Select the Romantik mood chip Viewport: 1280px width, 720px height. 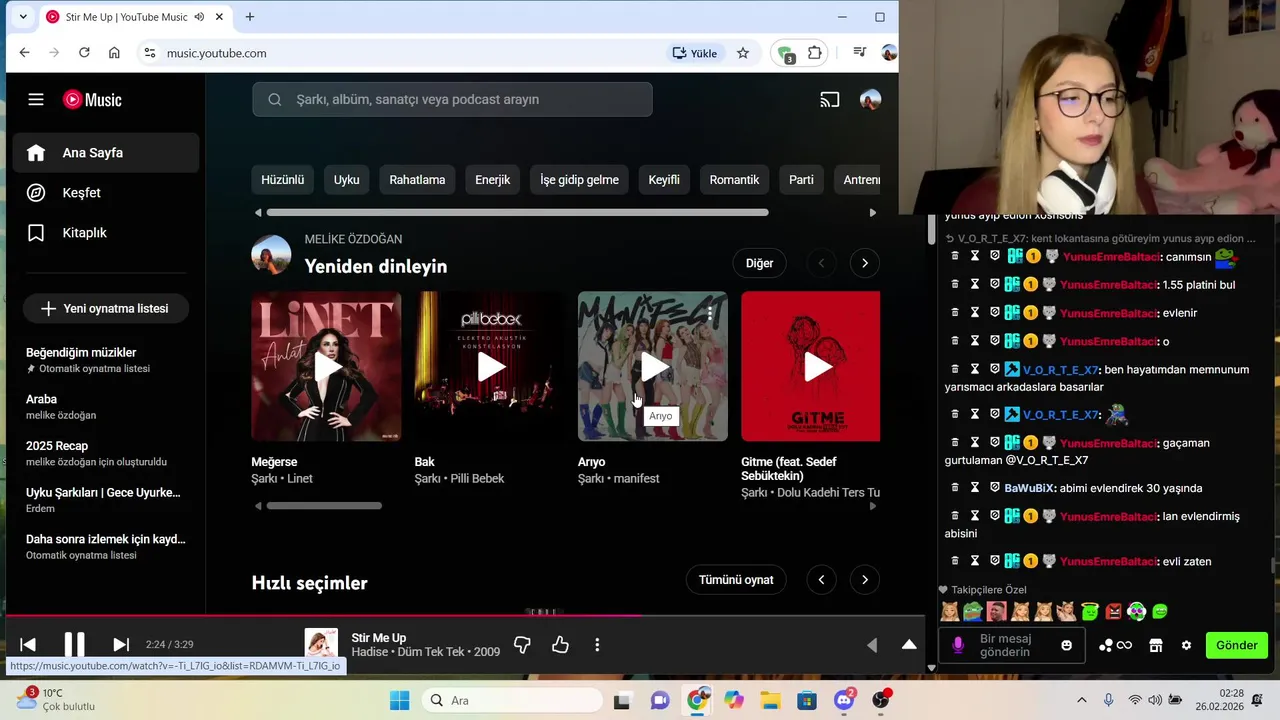click(x=734, y=180)
